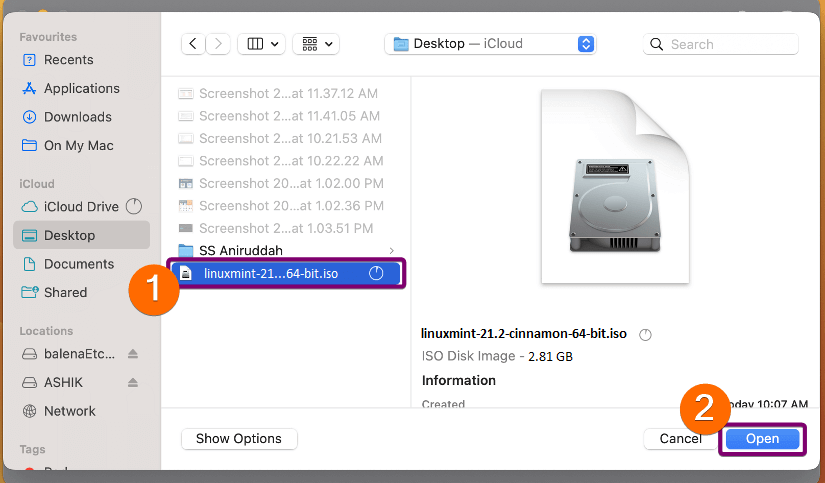Eject the balenaEtcher volume

pyautogui.click(x=133, y=354)
